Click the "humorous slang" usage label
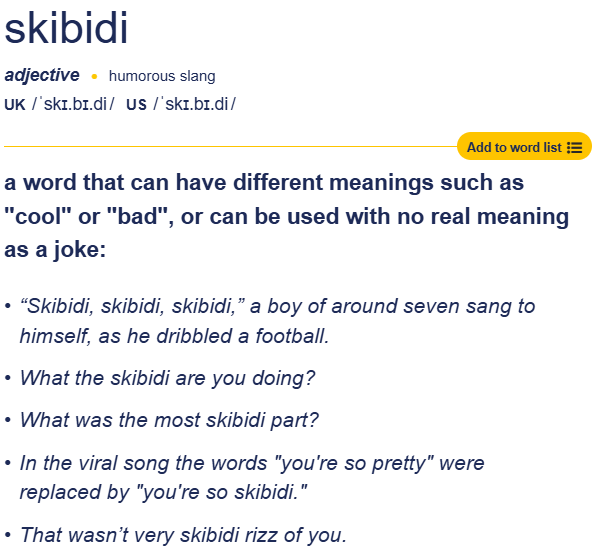The image size is (612, 560). tap(162, 76)
